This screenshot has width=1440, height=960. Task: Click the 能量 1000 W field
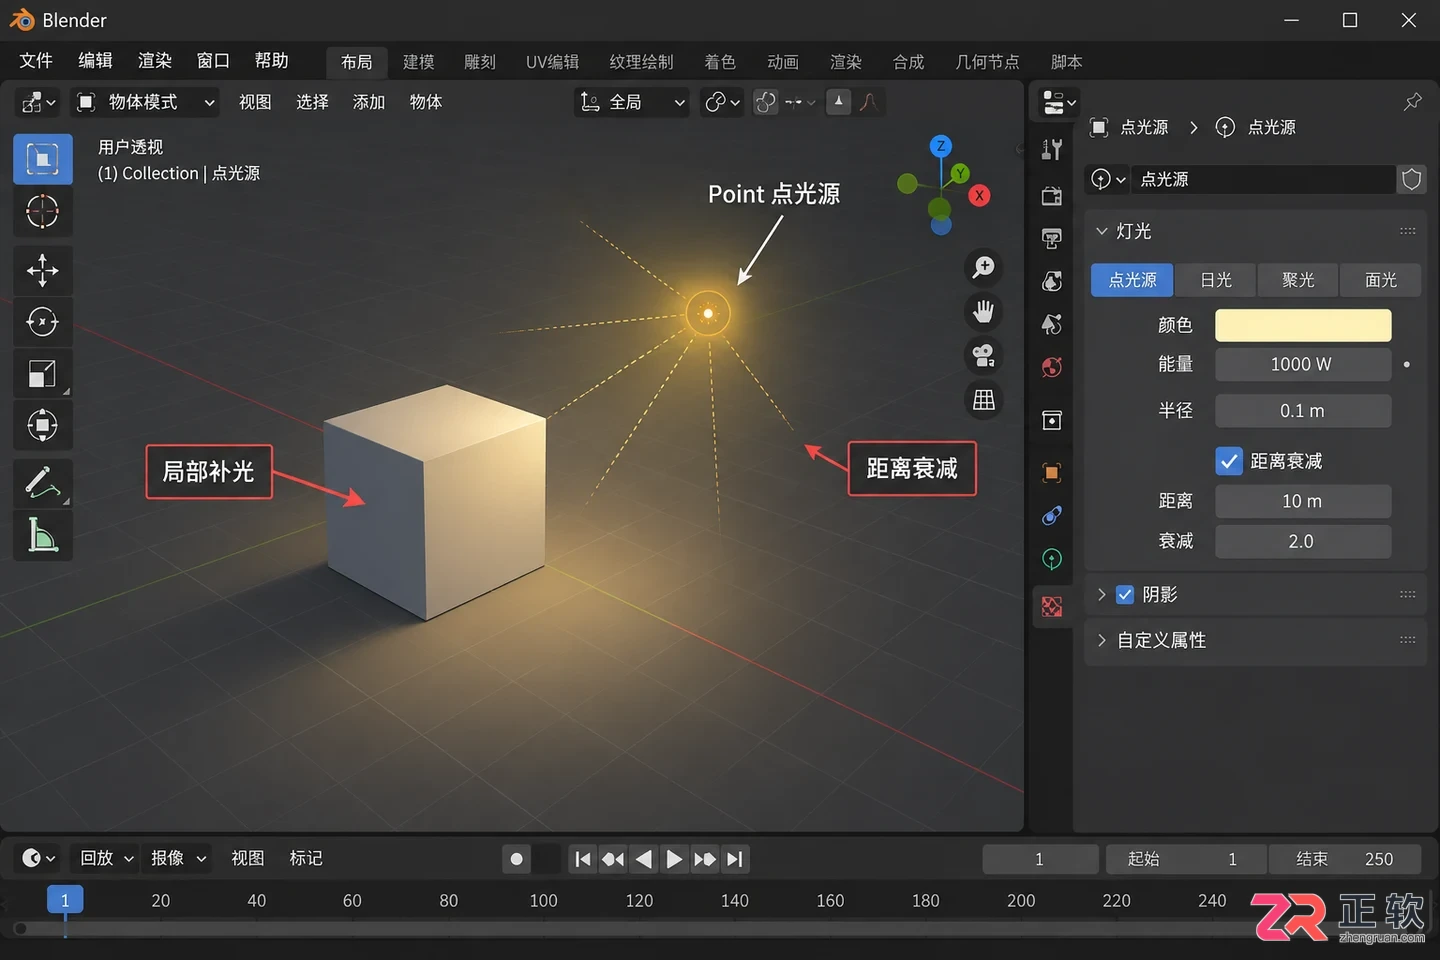1303,364
